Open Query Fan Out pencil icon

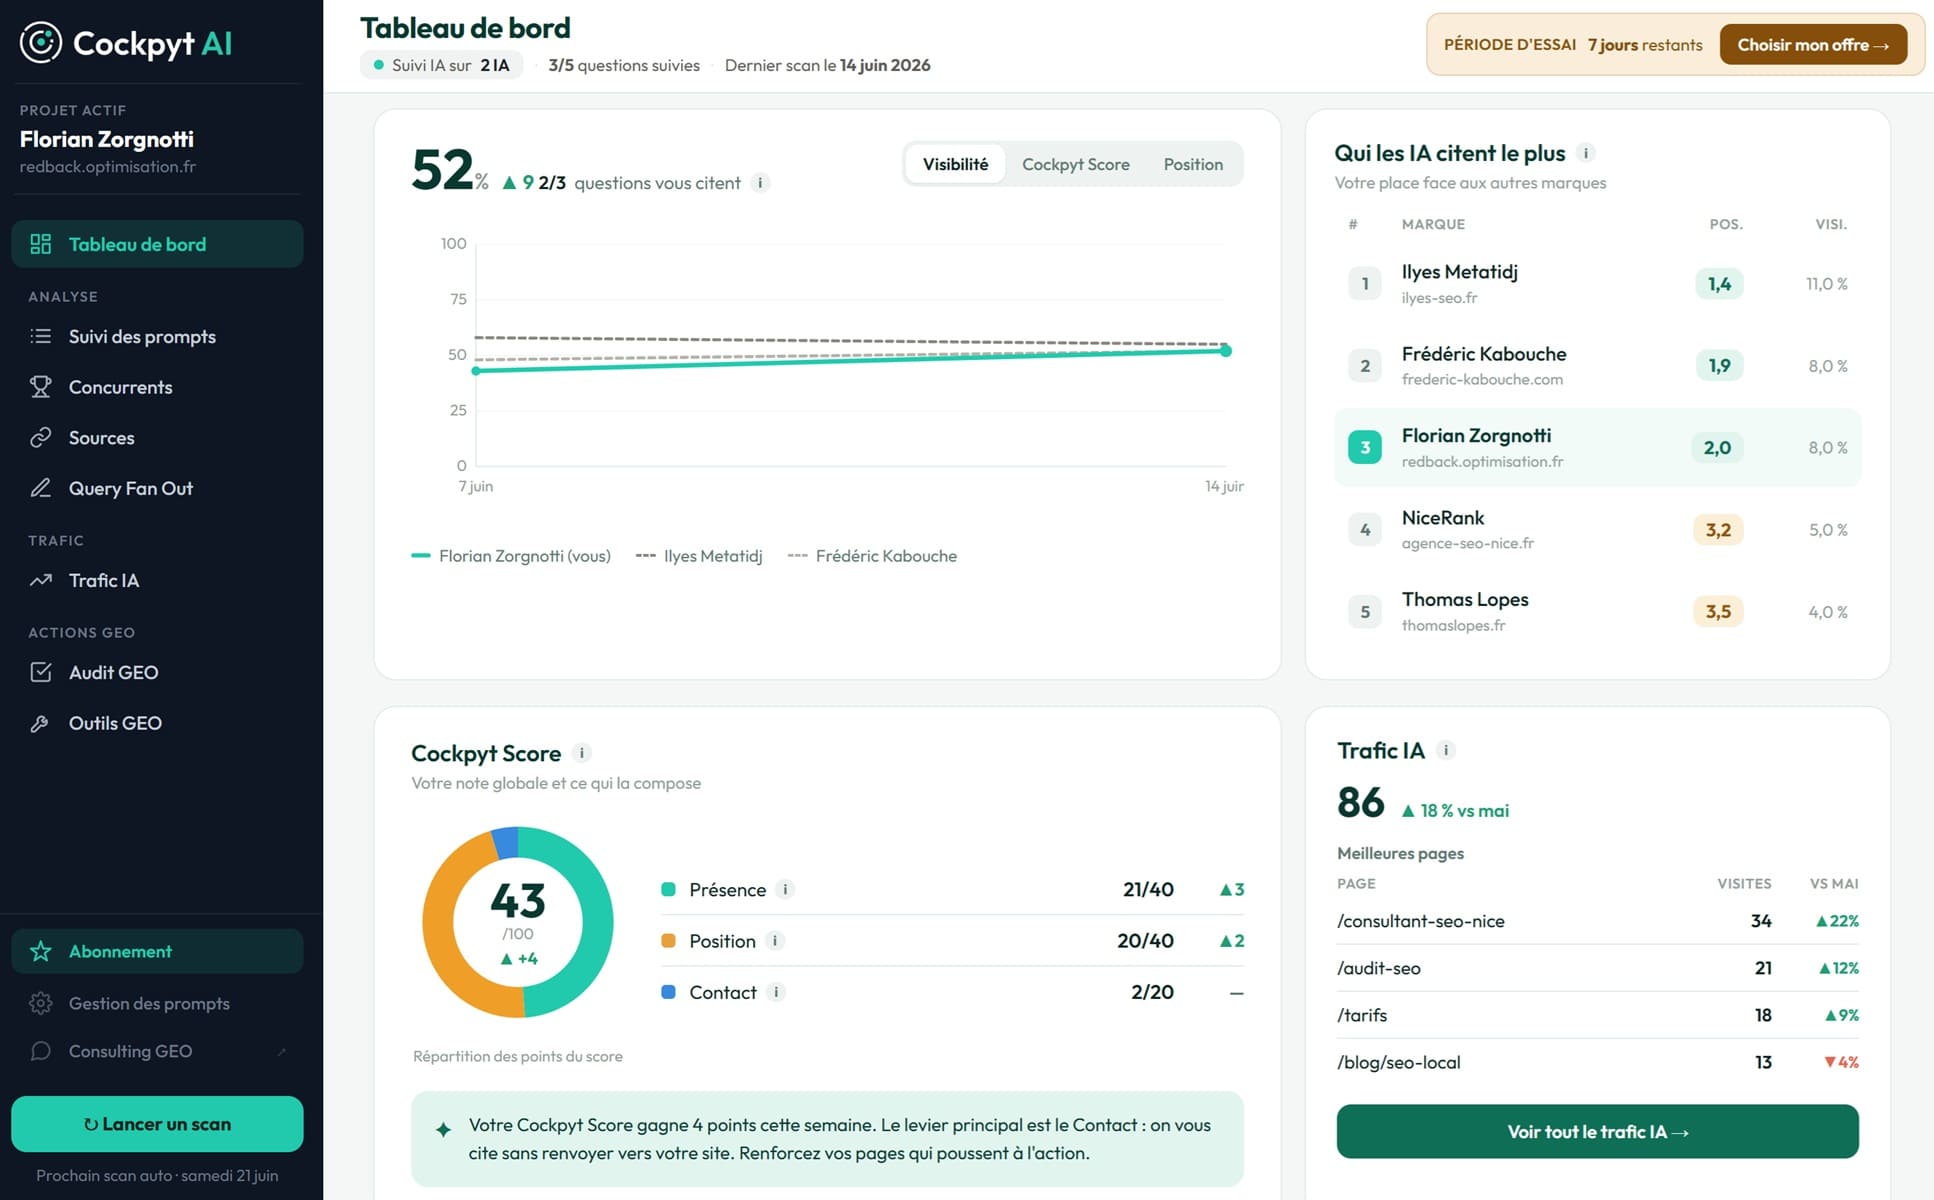click(x=41, y=488)
